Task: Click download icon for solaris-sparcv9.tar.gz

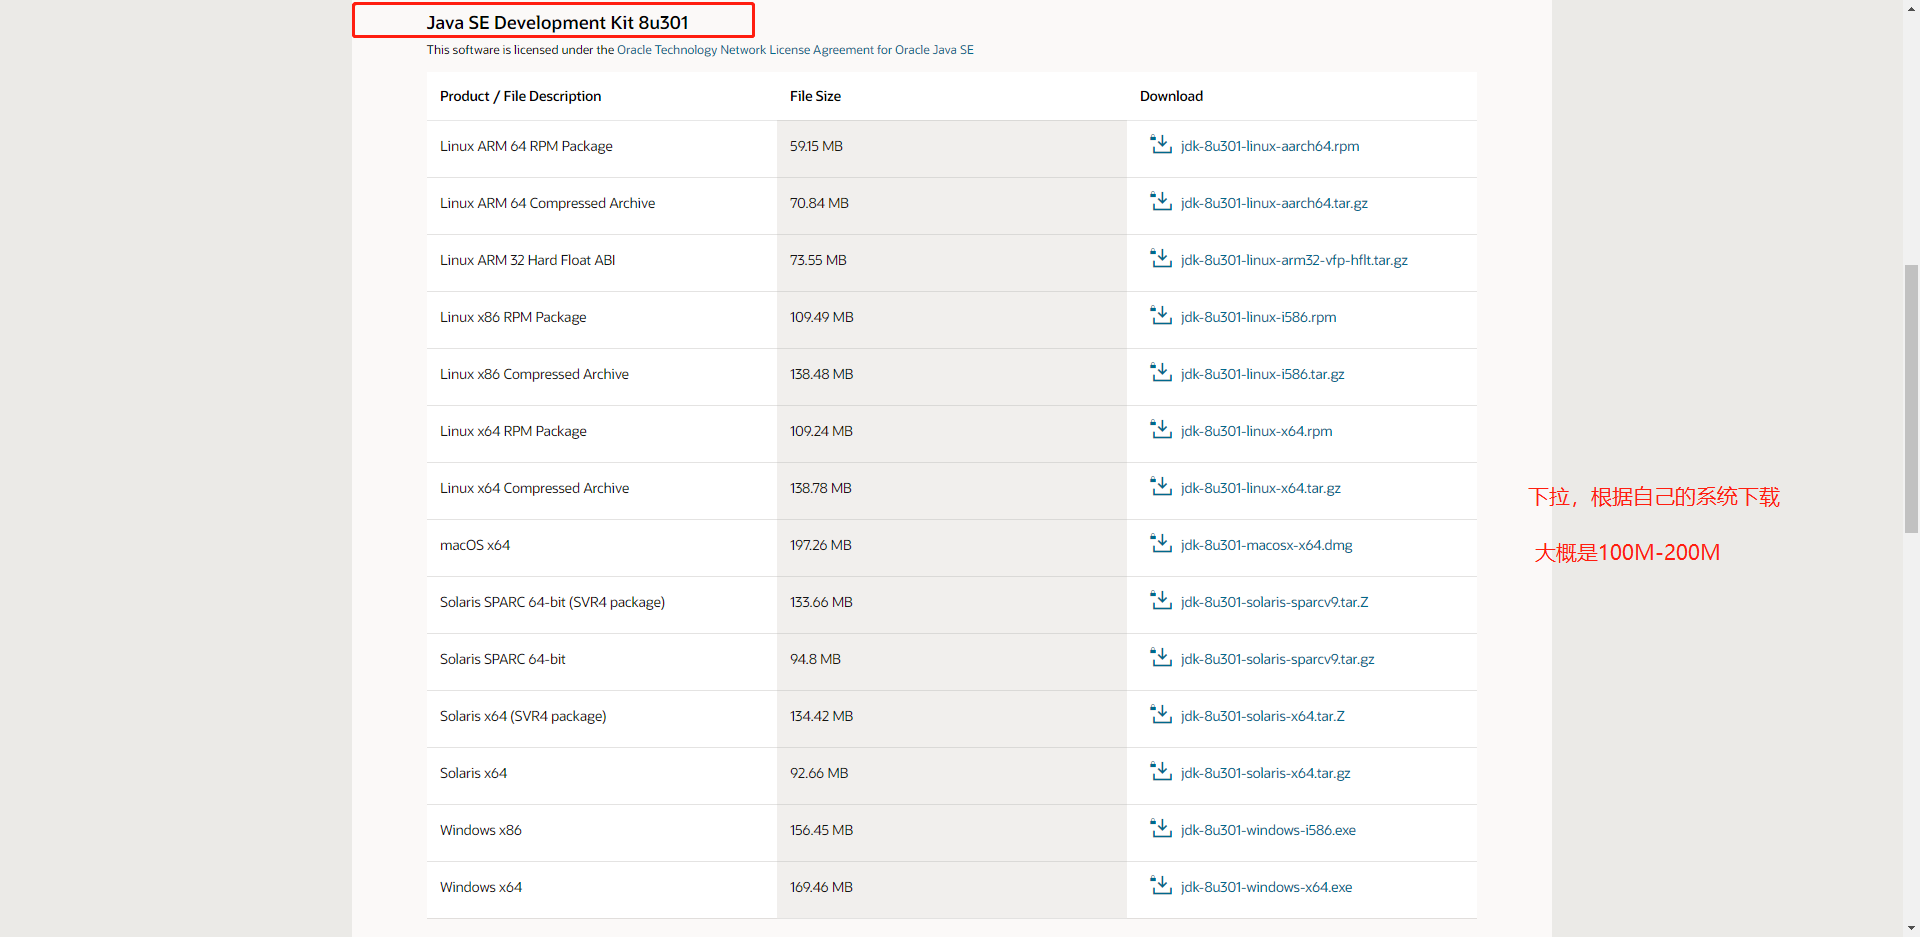Action: (1161, 658)
